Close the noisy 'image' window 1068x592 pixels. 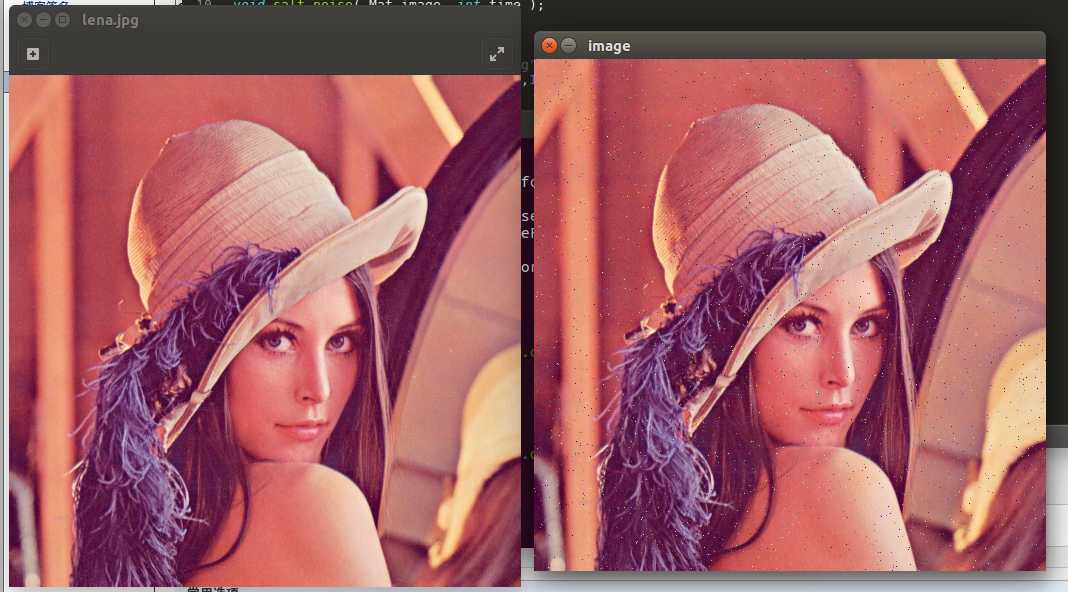[x=549, y=45]
